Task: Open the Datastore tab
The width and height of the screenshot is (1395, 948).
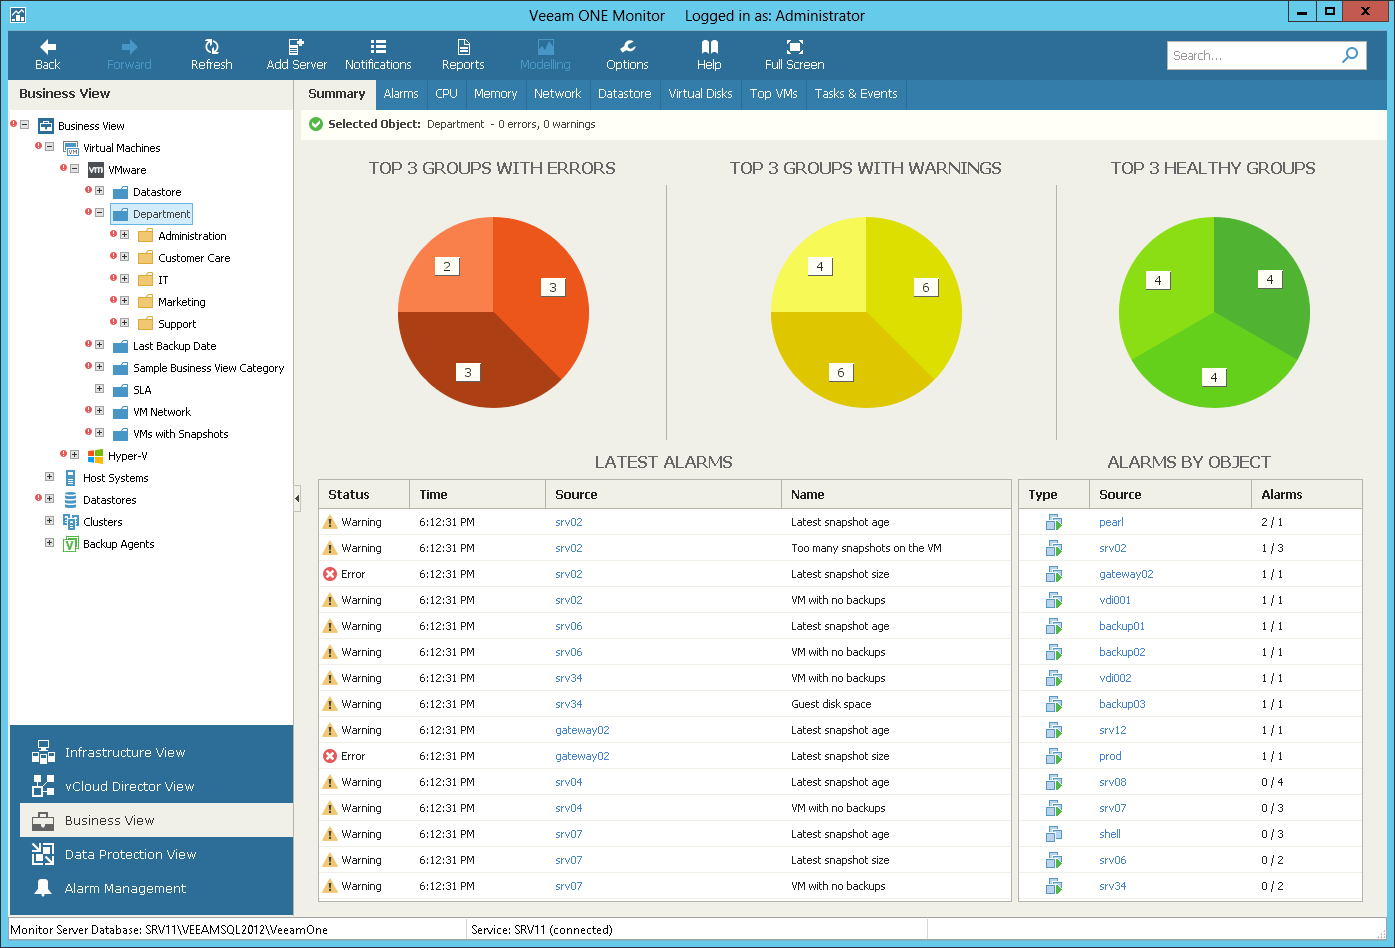Action: pyautogui.click(x=624, y=94)
